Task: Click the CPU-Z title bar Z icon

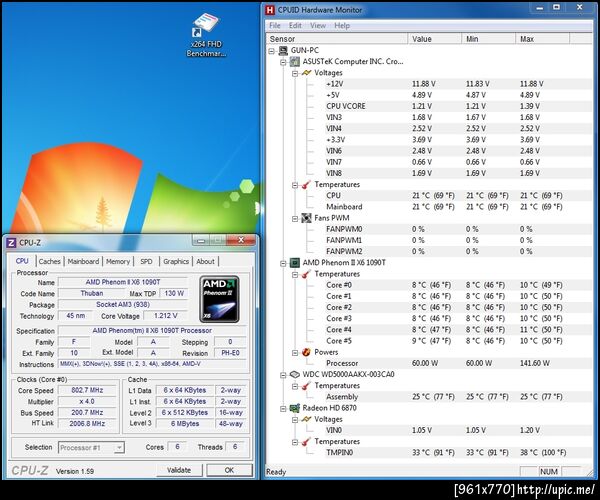Action: pyautogui.click(x=11, y=243)
